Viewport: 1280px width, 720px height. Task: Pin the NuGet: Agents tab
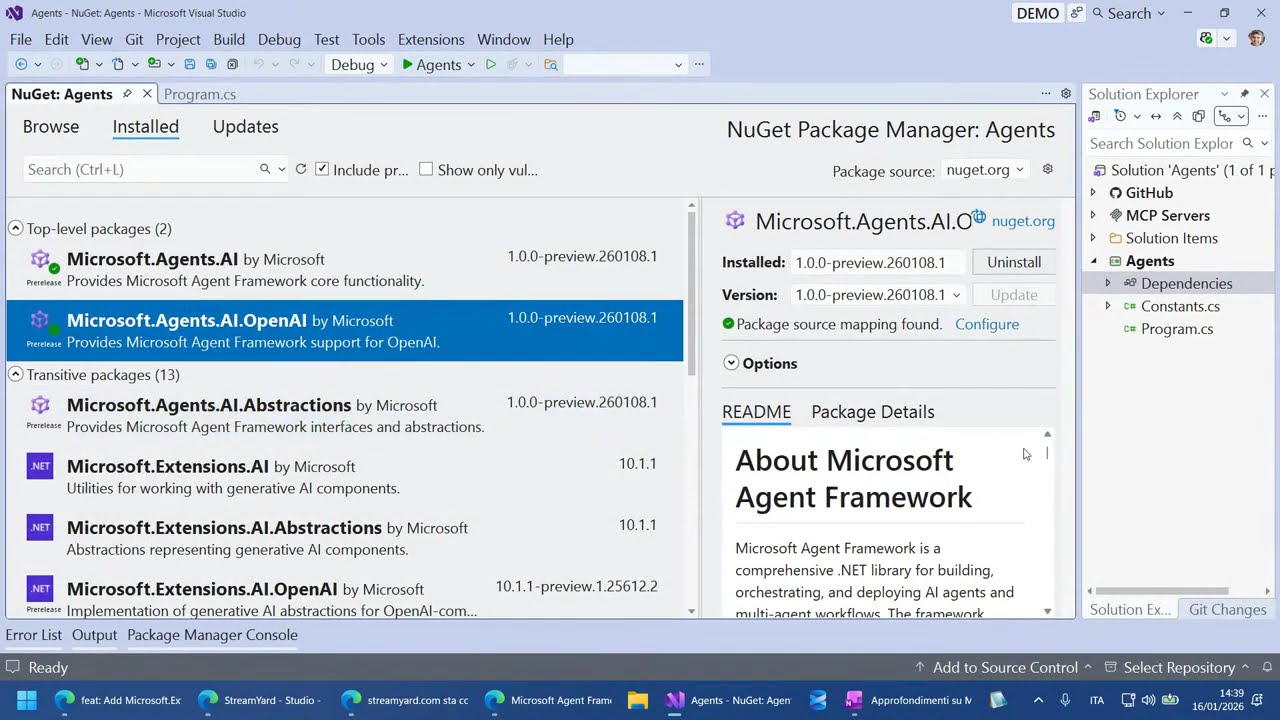tap(127, 93)
